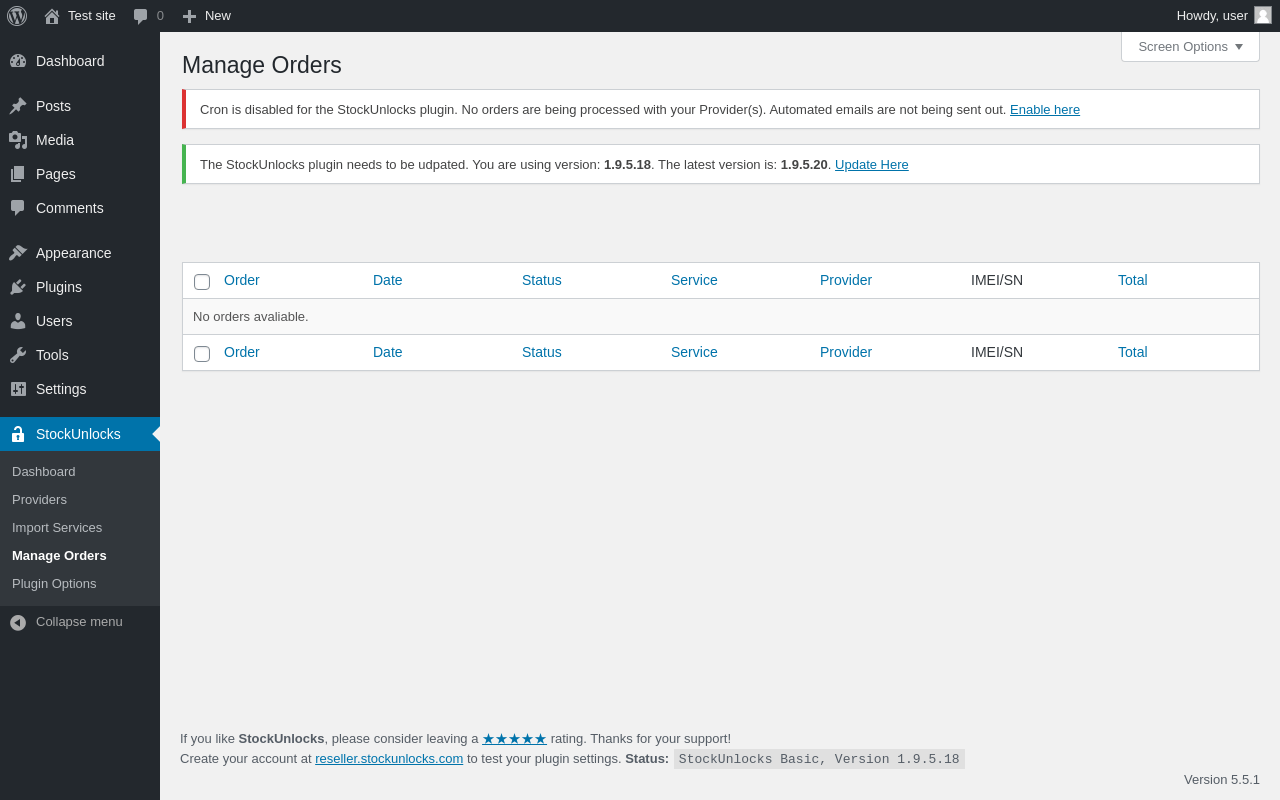Image resolution: width=1280 pixels, height=800 pixels.
Task: Open the Users menu
Action: tap(80, 321)
